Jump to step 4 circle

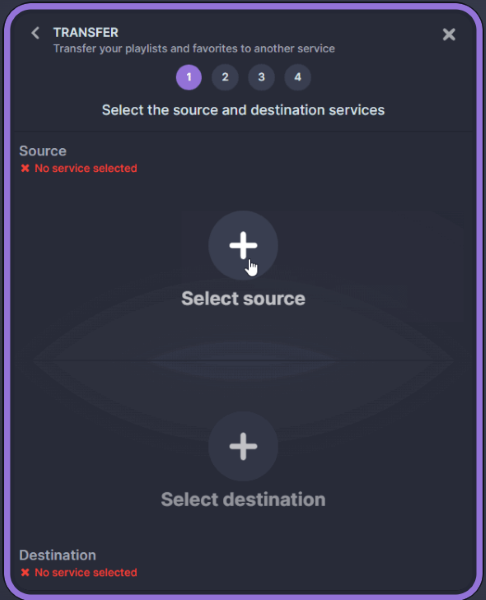(298, 77)
